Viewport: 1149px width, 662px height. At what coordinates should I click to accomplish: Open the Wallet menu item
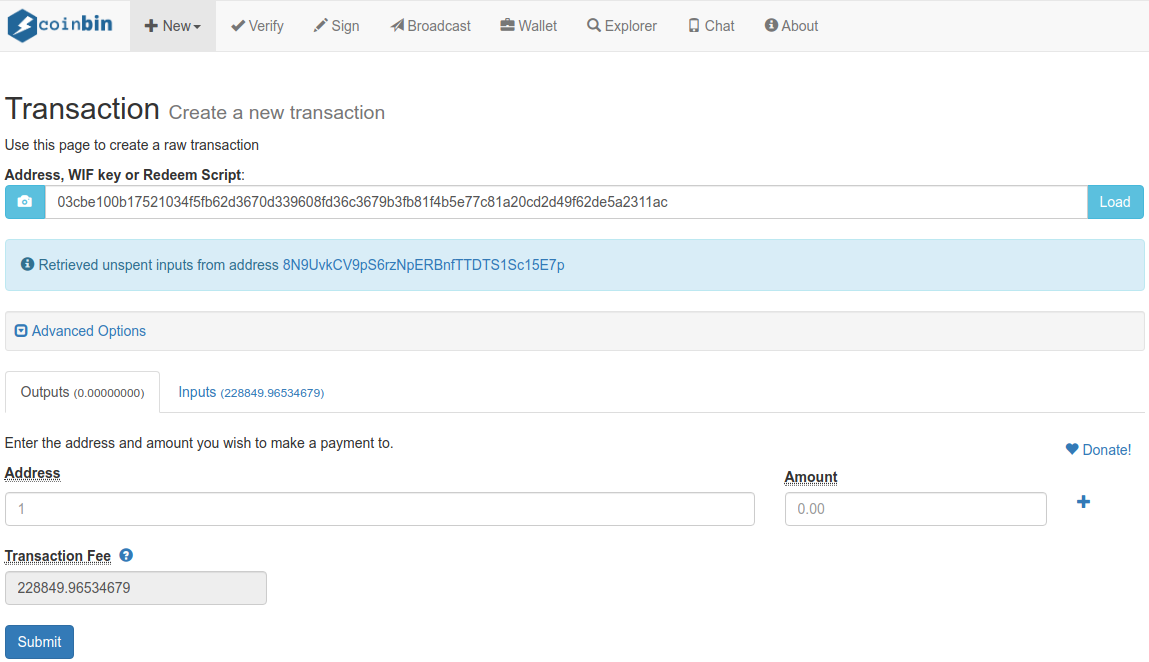click(x=528, y=26)
